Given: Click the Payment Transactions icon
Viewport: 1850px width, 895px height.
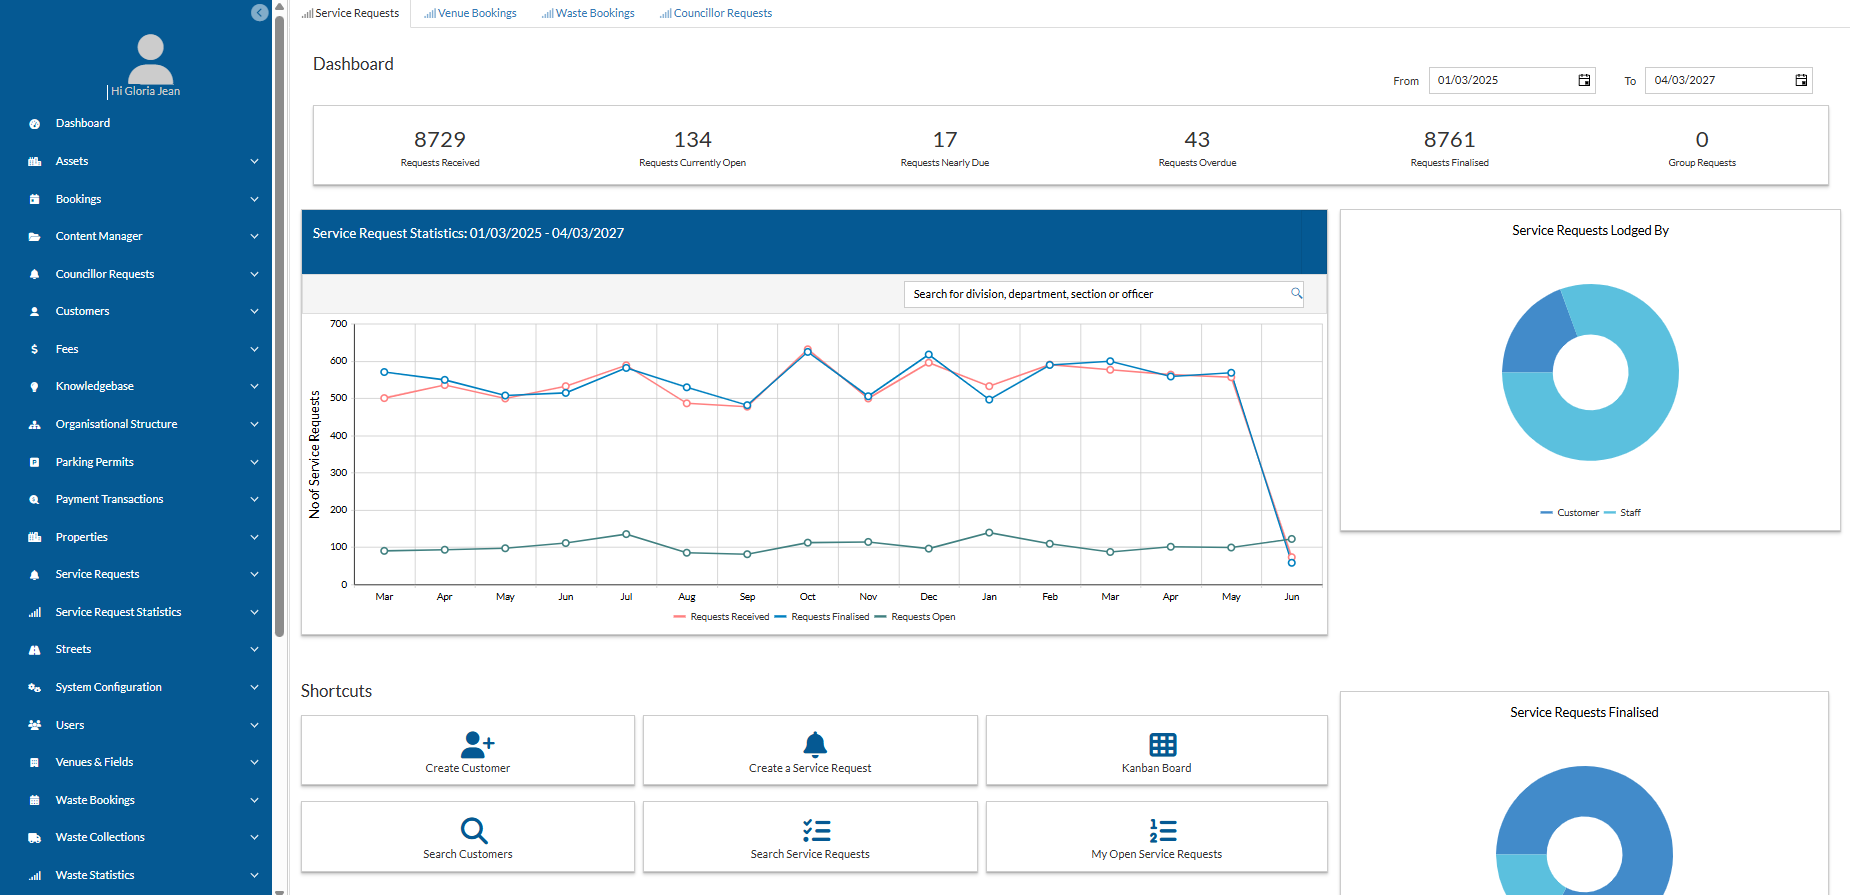Looking at the screenshot, I should tap(35, 500).
